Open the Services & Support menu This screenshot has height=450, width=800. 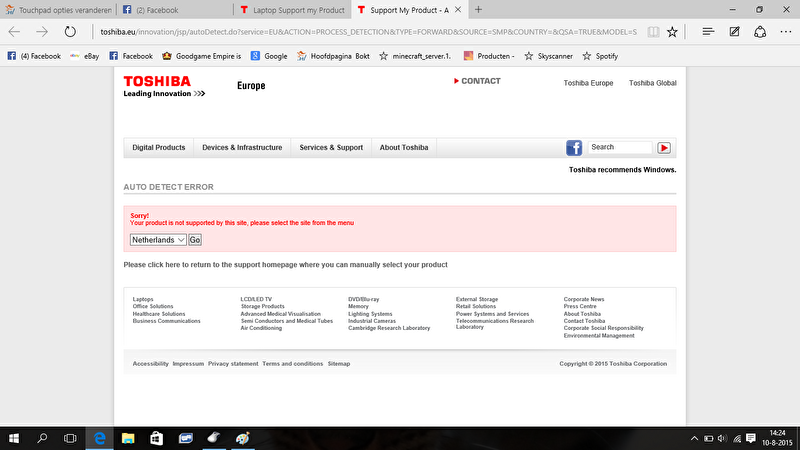pyautogui.click(x=331, y=148)
